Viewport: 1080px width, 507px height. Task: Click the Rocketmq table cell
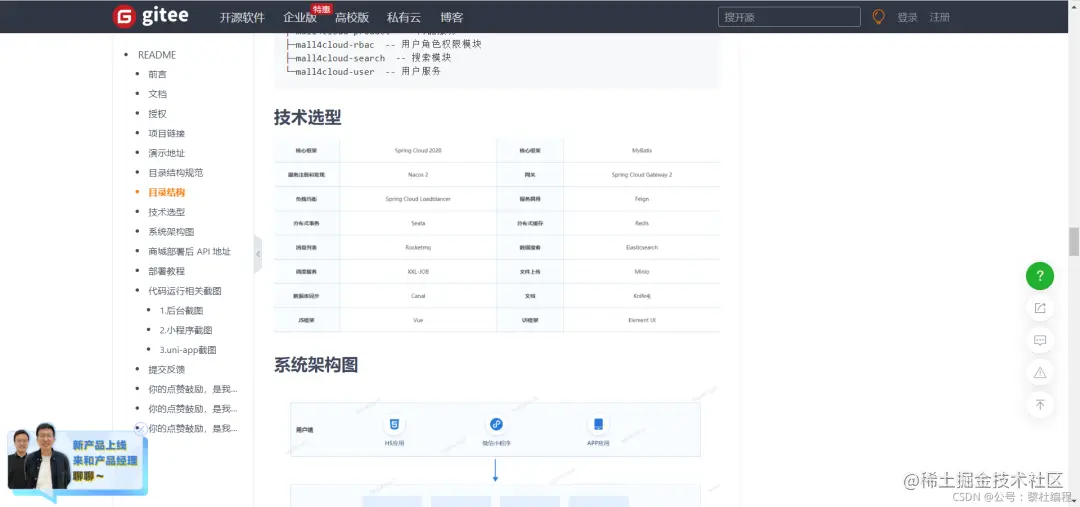pos(418,247)
